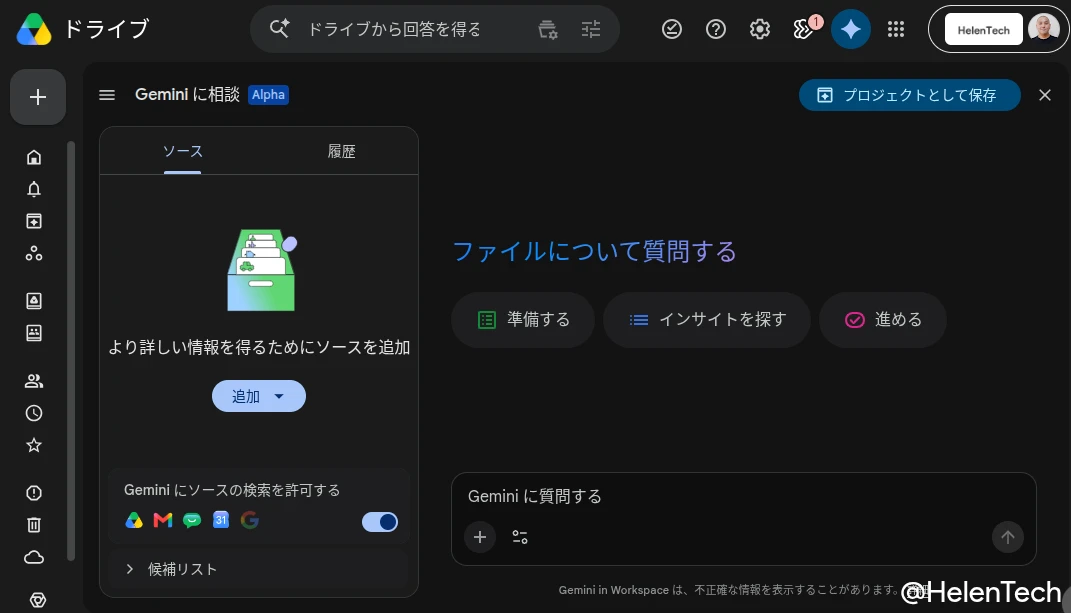Viewport: 1071px width, 613px height.
Task: Open the Projects plus-box icon in the sidebar
Action: point(34,221)
